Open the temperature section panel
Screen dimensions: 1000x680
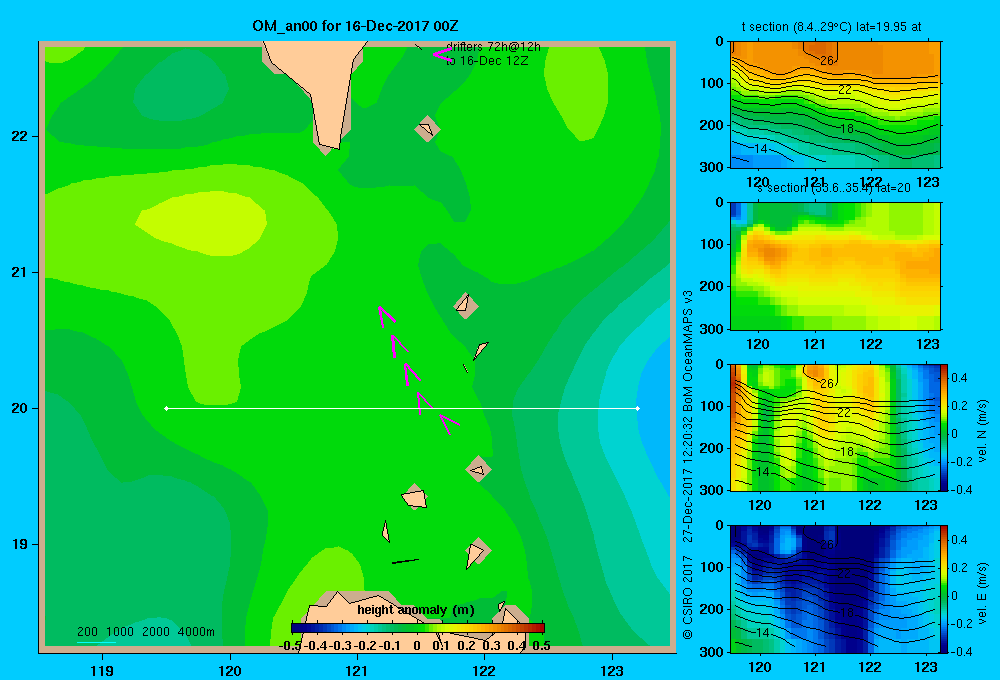[x=835, y=105]
